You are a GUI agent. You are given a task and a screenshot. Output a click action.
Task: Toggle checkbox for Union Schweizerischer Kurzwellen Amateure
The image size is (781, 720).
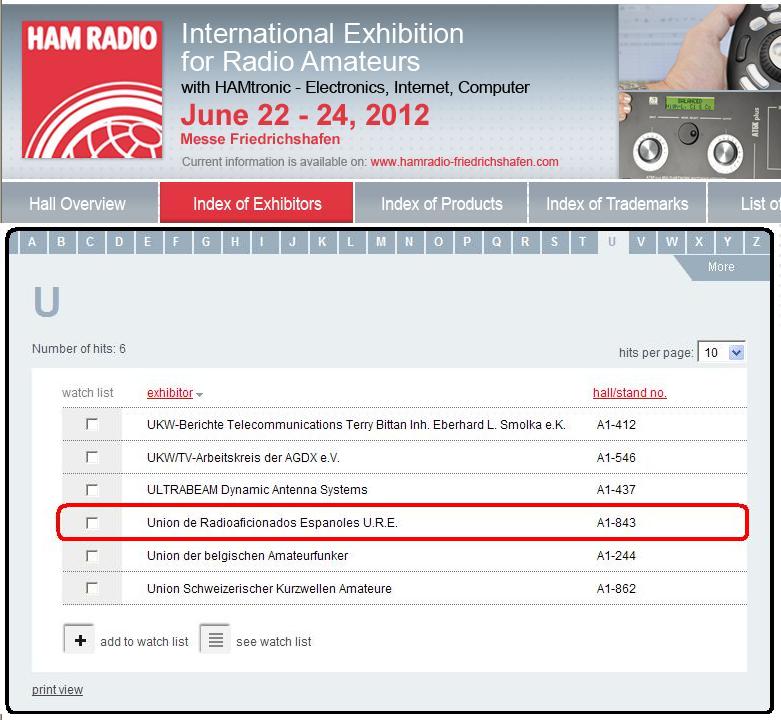coord(92,589)
